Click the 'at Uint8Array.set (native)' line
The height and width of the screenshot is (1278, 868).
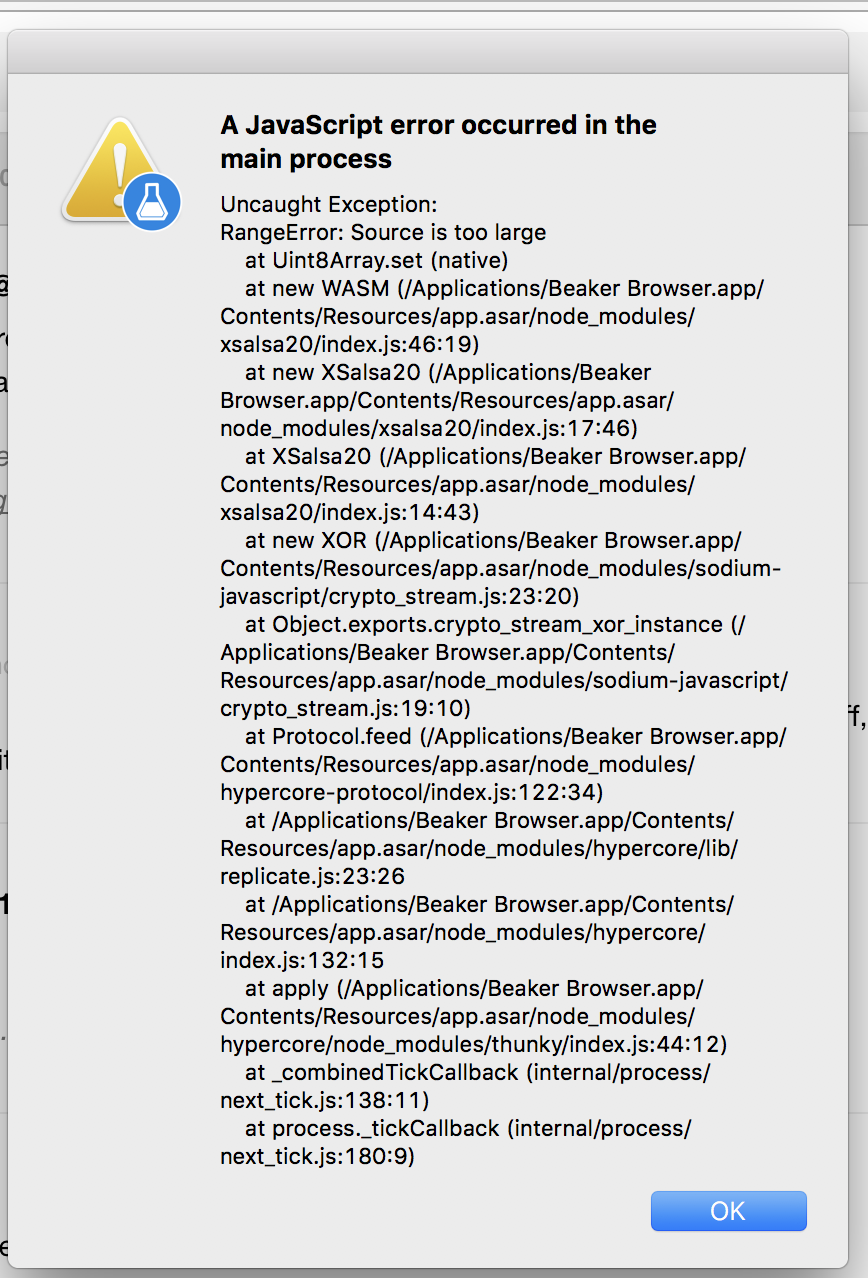(377, 260)
